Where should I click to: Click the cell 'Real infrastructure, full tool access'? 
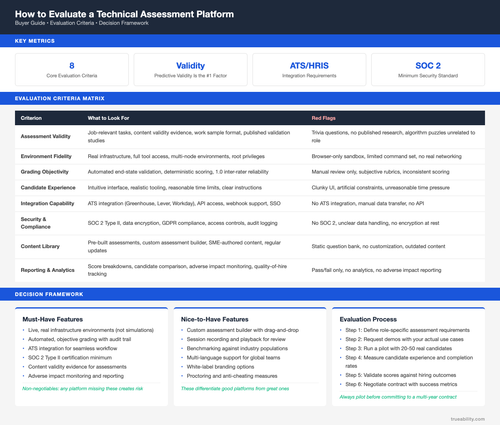[x=176, y=156]
